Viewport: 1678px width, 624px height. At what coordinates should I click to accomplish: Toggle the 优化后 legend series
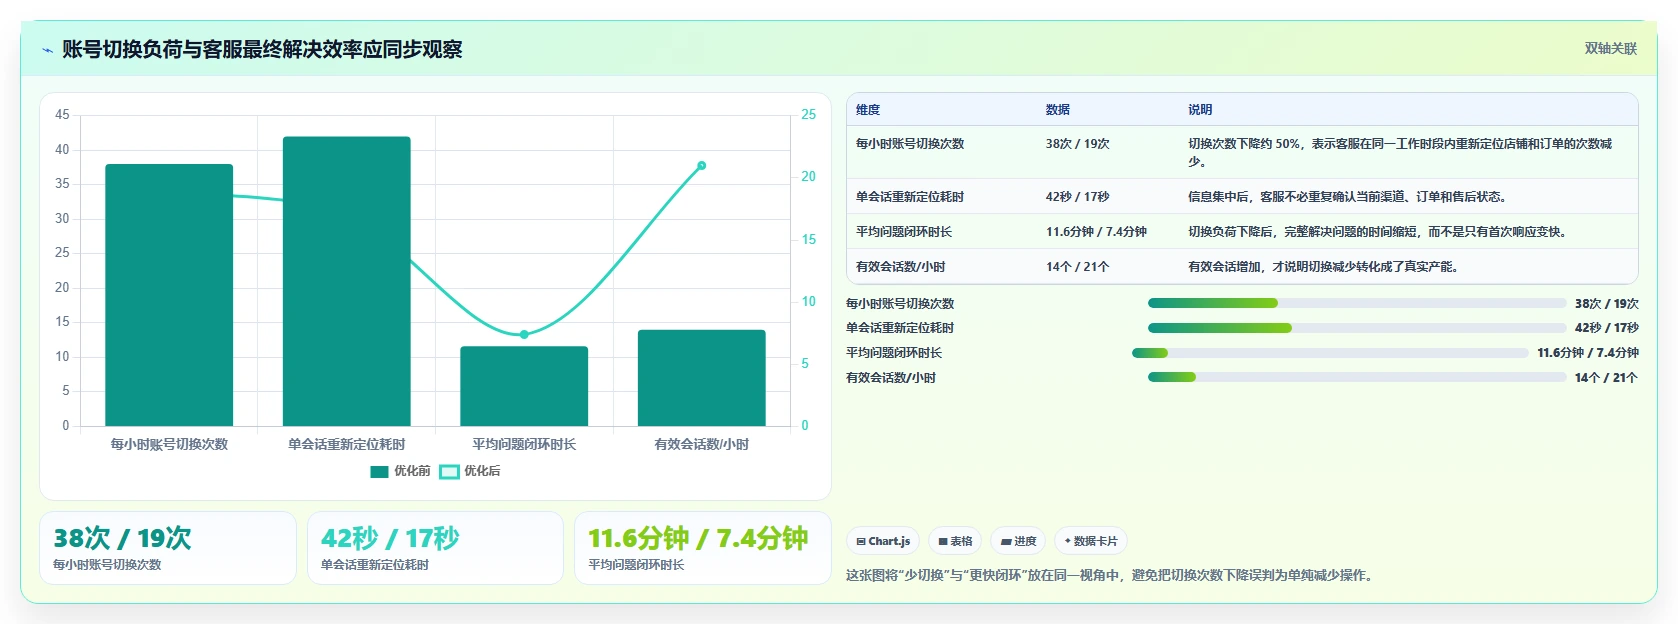click(470, 471)
